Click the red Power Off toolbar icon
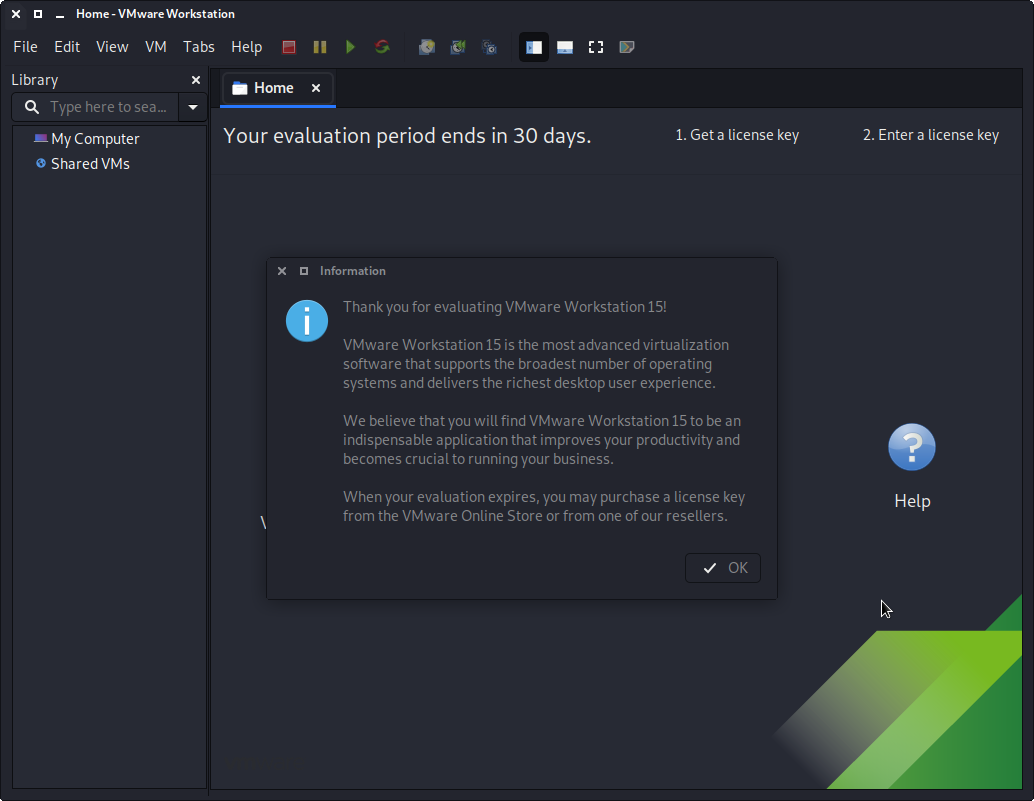This screenshot has width=1034, height=801. (289, 47)
